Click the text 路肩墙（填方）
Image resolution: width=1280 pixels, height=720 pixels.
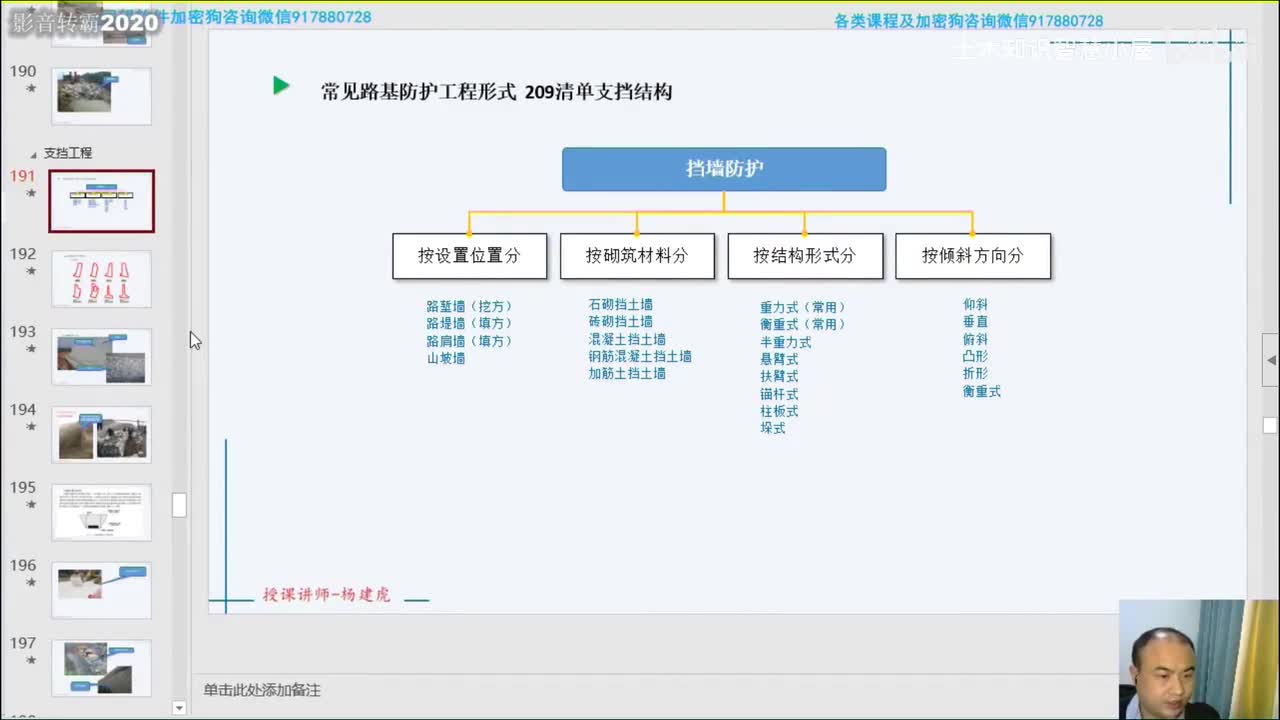pyautogui.click(x=469, y=341)
